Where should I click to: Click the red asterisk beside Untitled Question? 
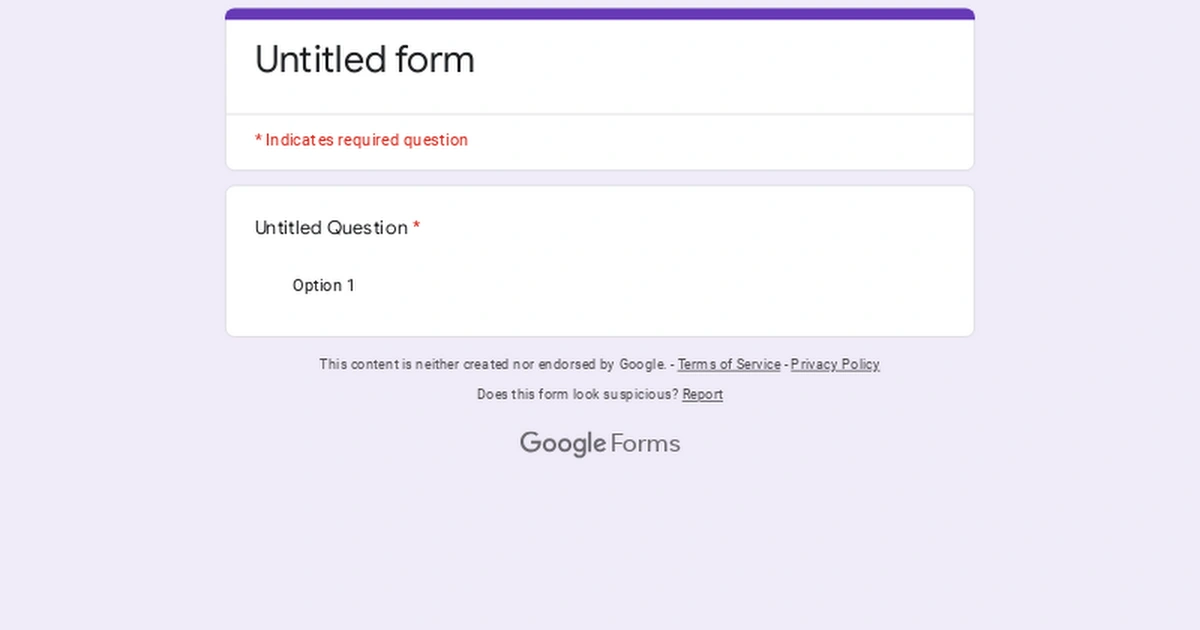coord(416,228)
